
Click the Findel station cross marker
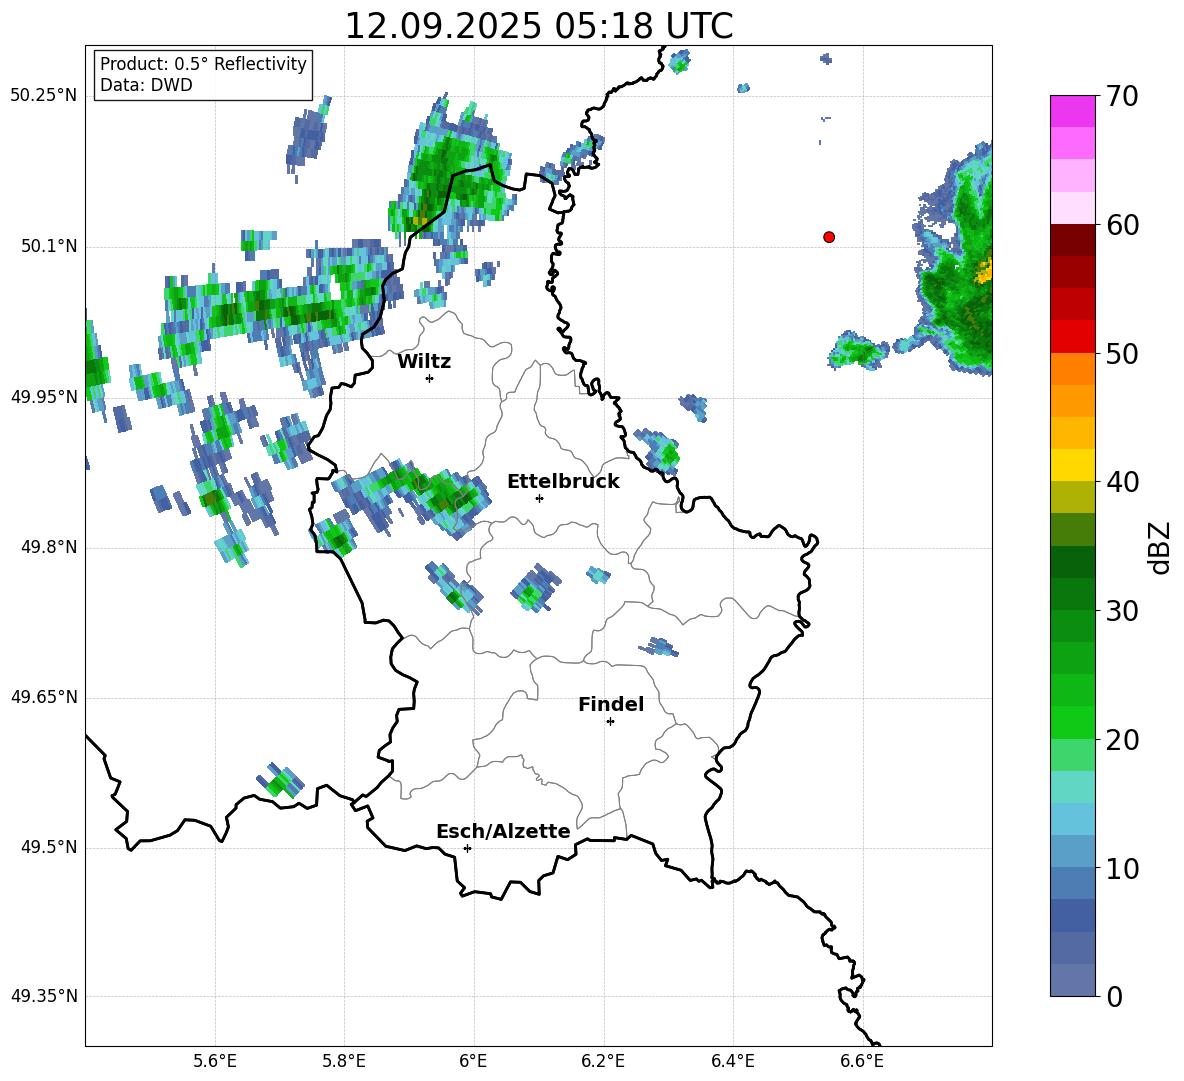point(610,722)
